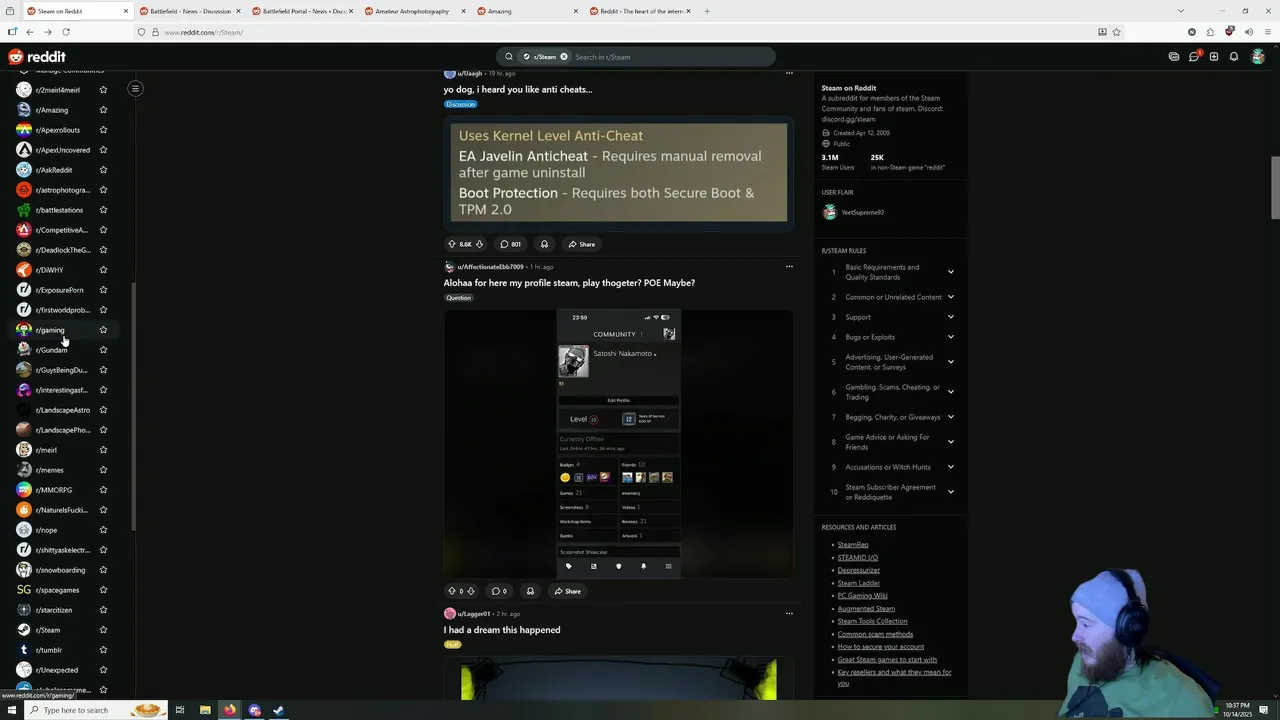Open the overflow menu on u/Lagger01 post
Screen dimensions: 1280x720
789,614
